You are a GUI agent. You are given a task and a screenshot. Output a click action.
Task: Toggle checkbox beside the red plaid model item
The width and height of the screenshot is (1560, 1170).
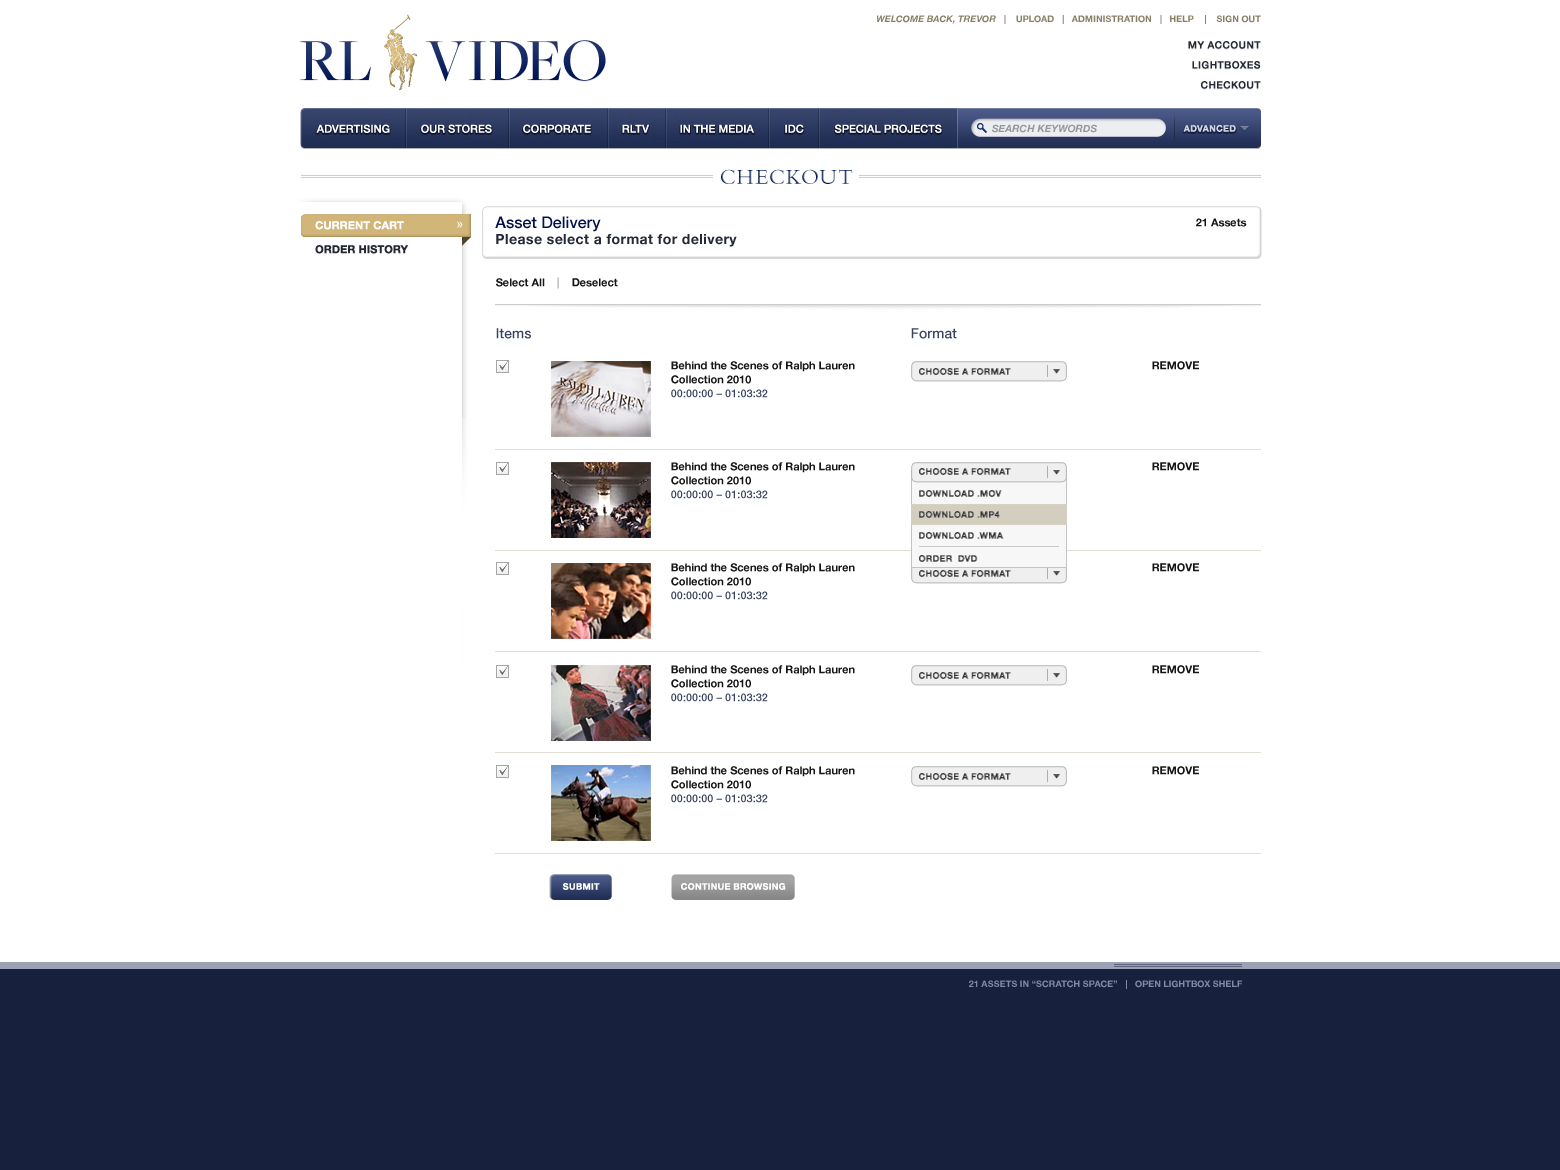[503, 671]
